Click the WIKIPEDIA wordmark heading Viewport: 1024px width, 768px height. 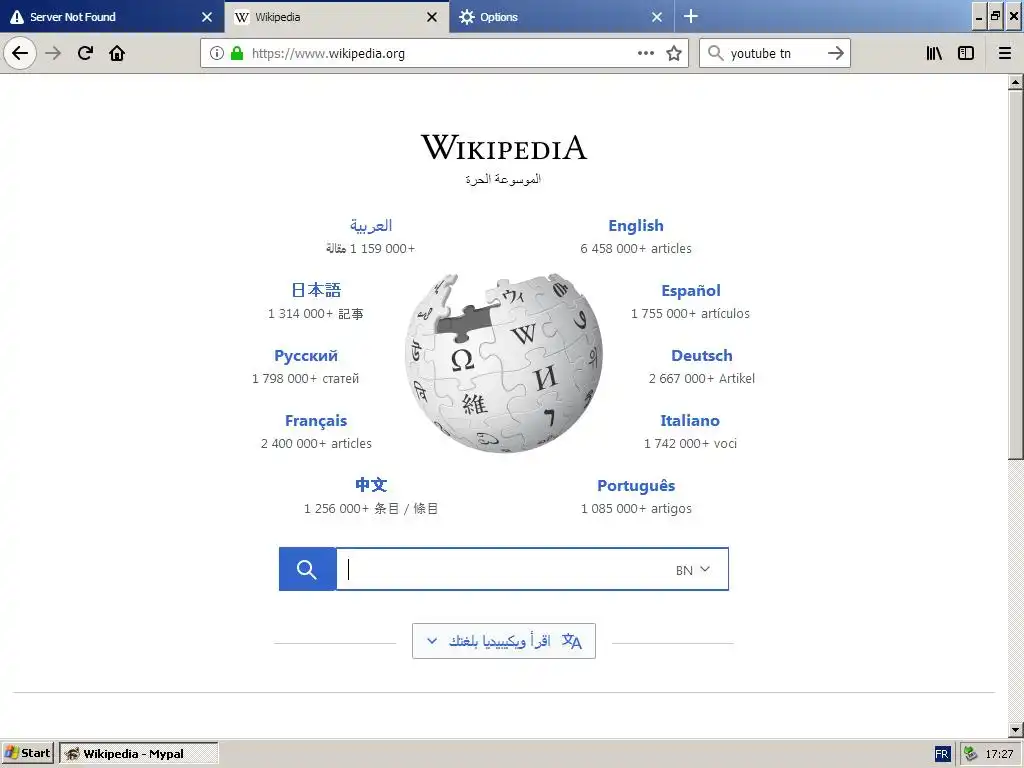coord(504,147)
